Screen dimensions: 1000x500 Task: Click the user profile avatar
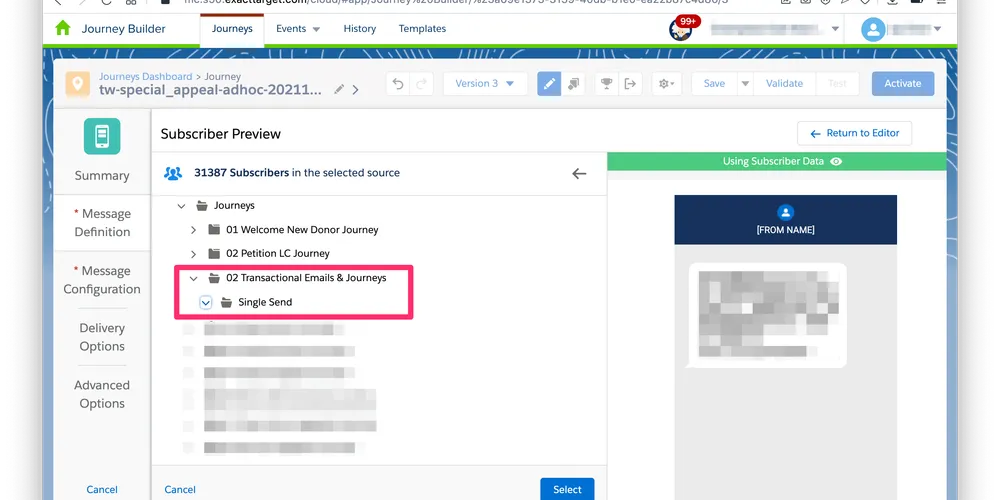coord(873,29)
